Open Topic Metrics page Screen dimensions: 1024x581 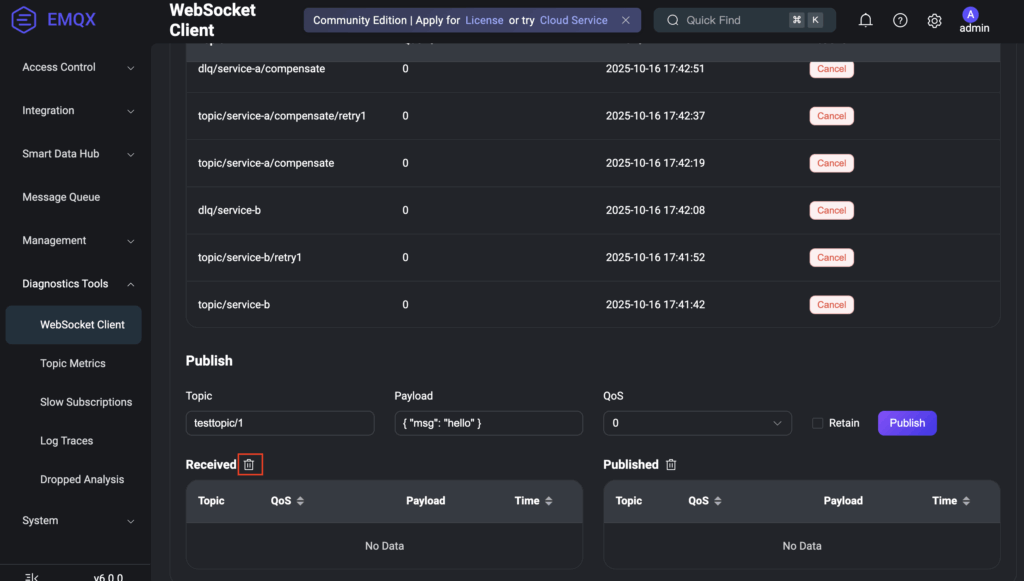point(73,364)
